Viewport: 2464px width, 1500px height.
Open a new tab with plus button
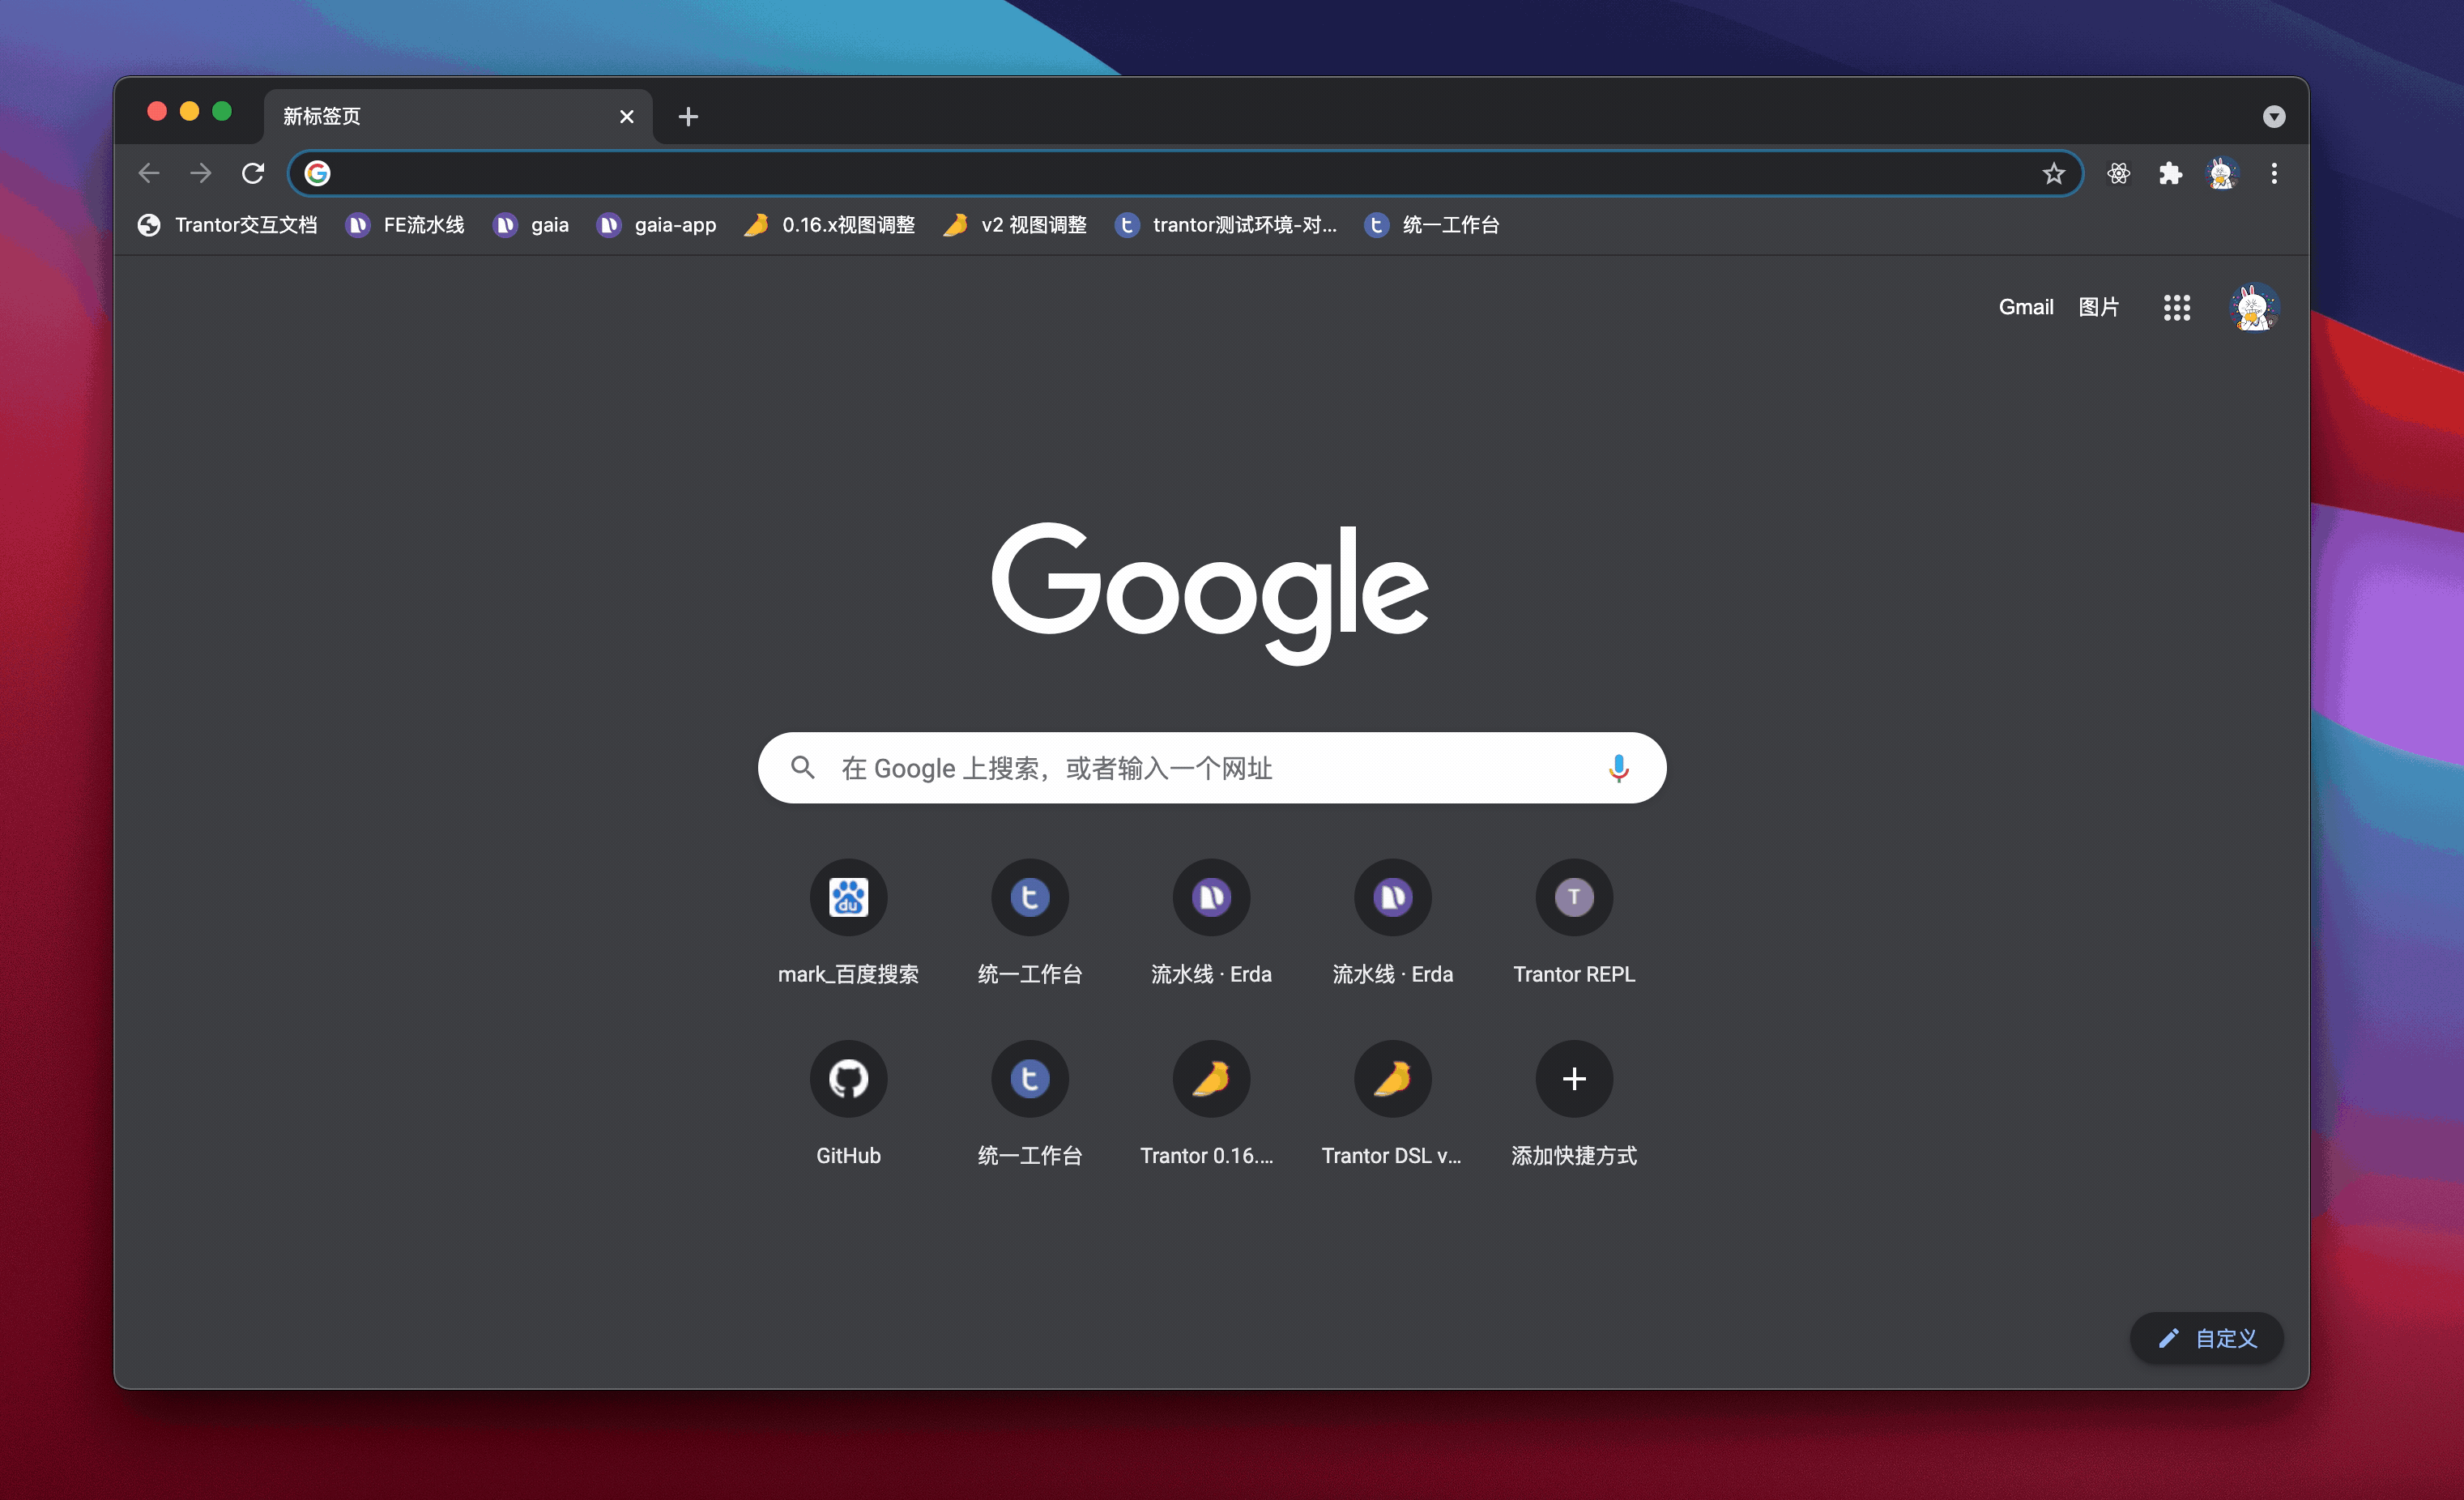pyautogui.click(x=688, y=117)
